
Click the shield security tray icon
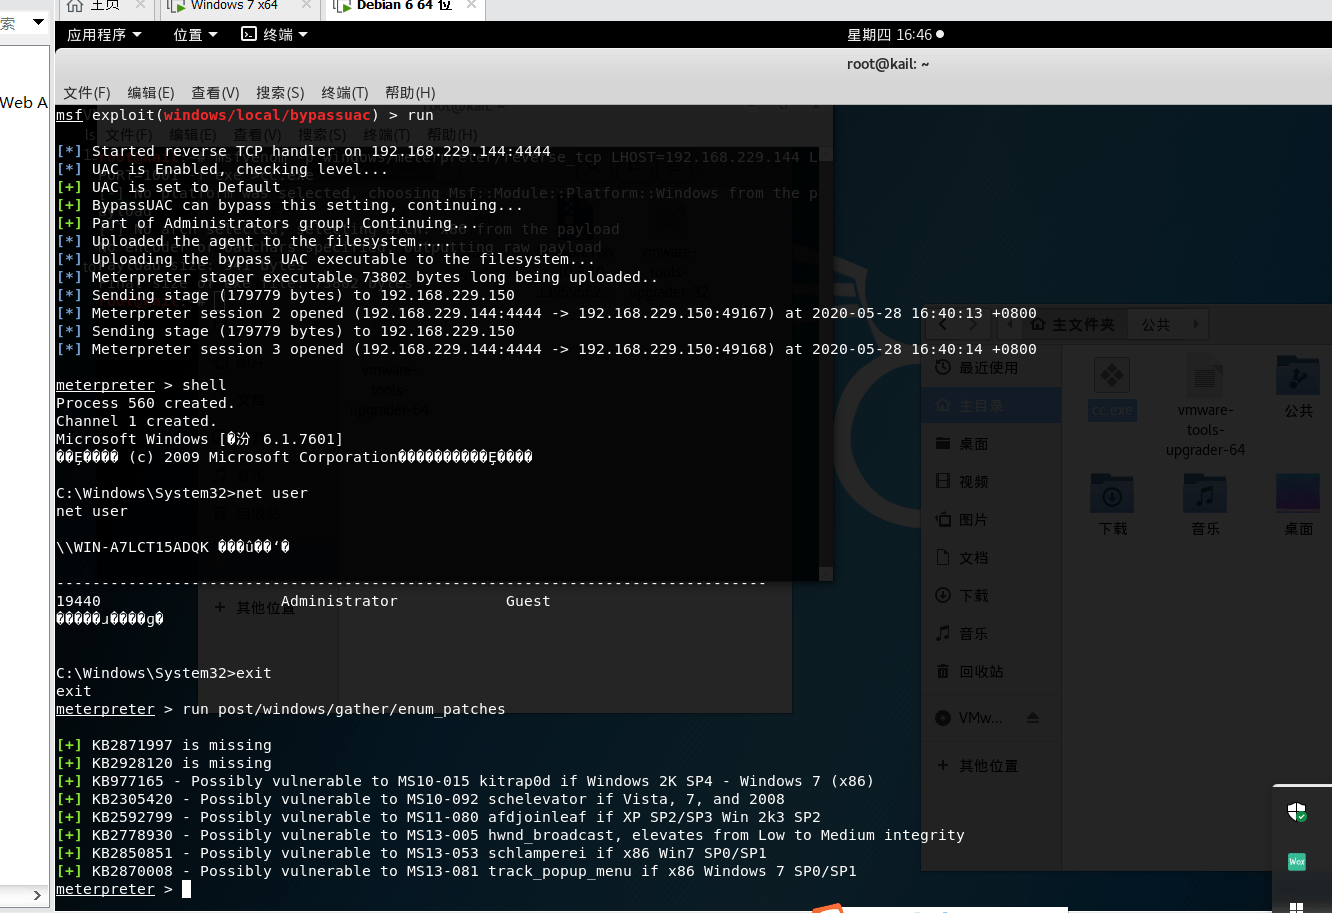(1297, 812)
